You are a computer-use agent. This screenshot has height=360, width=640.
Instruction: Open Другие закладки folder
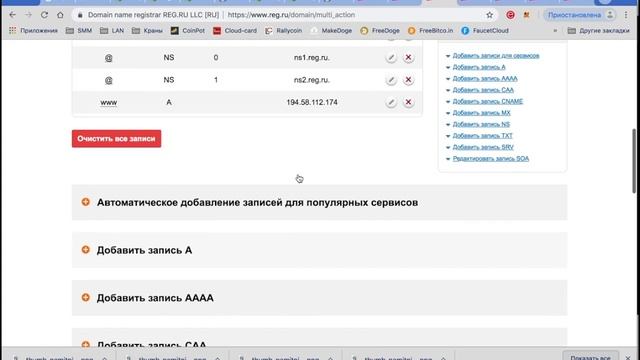599,31
